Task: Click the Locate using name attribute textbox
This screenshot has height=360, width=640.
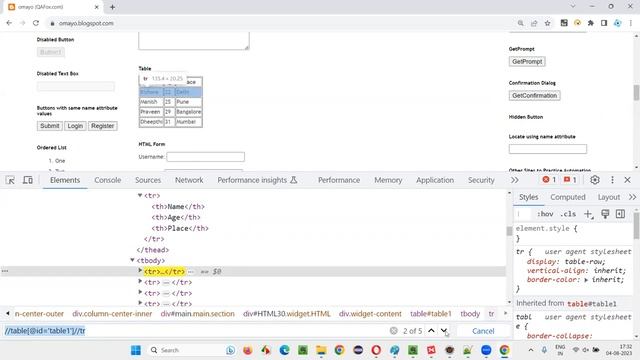Action: (548, 149)
